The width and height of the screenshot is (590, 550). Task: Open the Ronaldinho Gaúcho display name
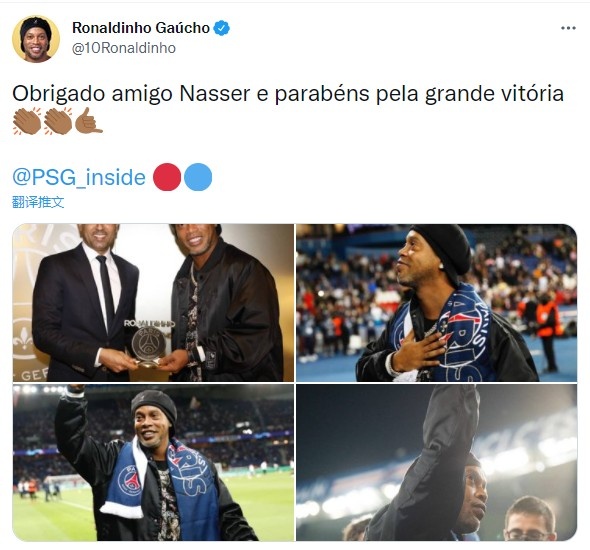click(141, 28)
